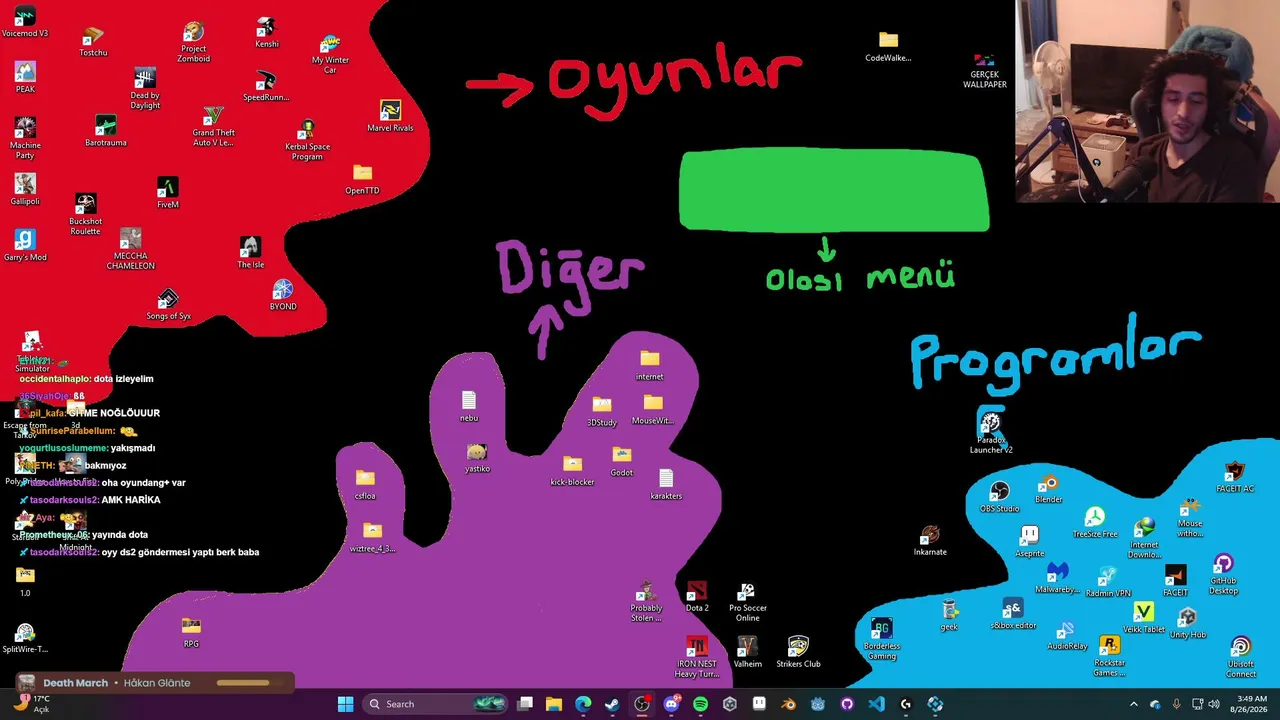Launch Dead by Daylight shortcut

coord(145,89)
